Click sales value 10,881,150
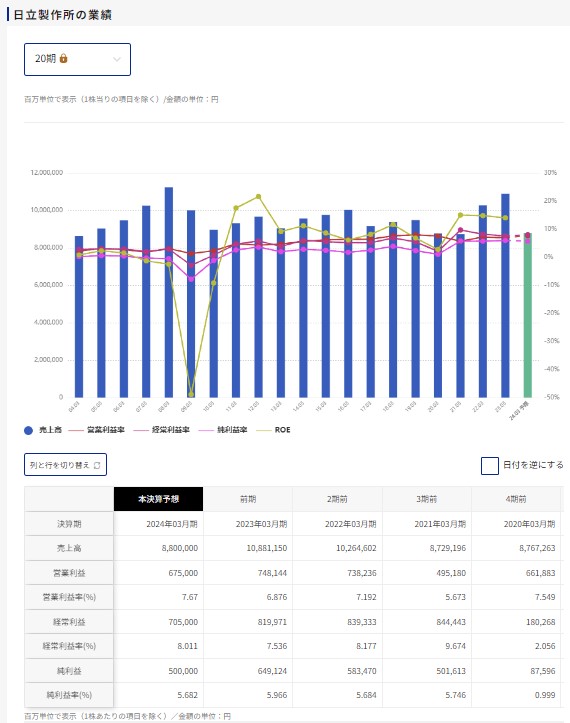570x723 pixels. 267,548
